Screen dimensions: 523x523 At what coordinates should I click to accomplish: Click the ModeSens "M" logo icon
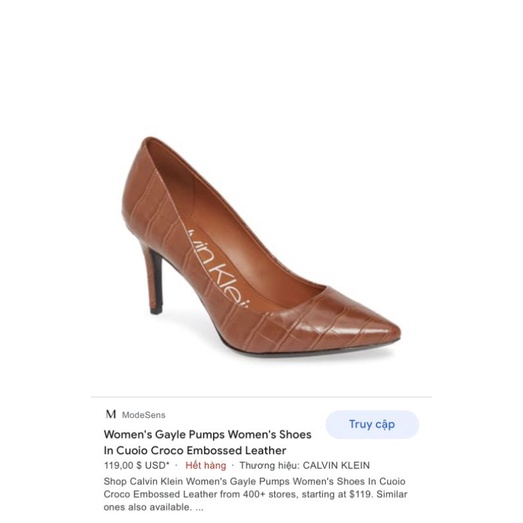tap(111, 415)
